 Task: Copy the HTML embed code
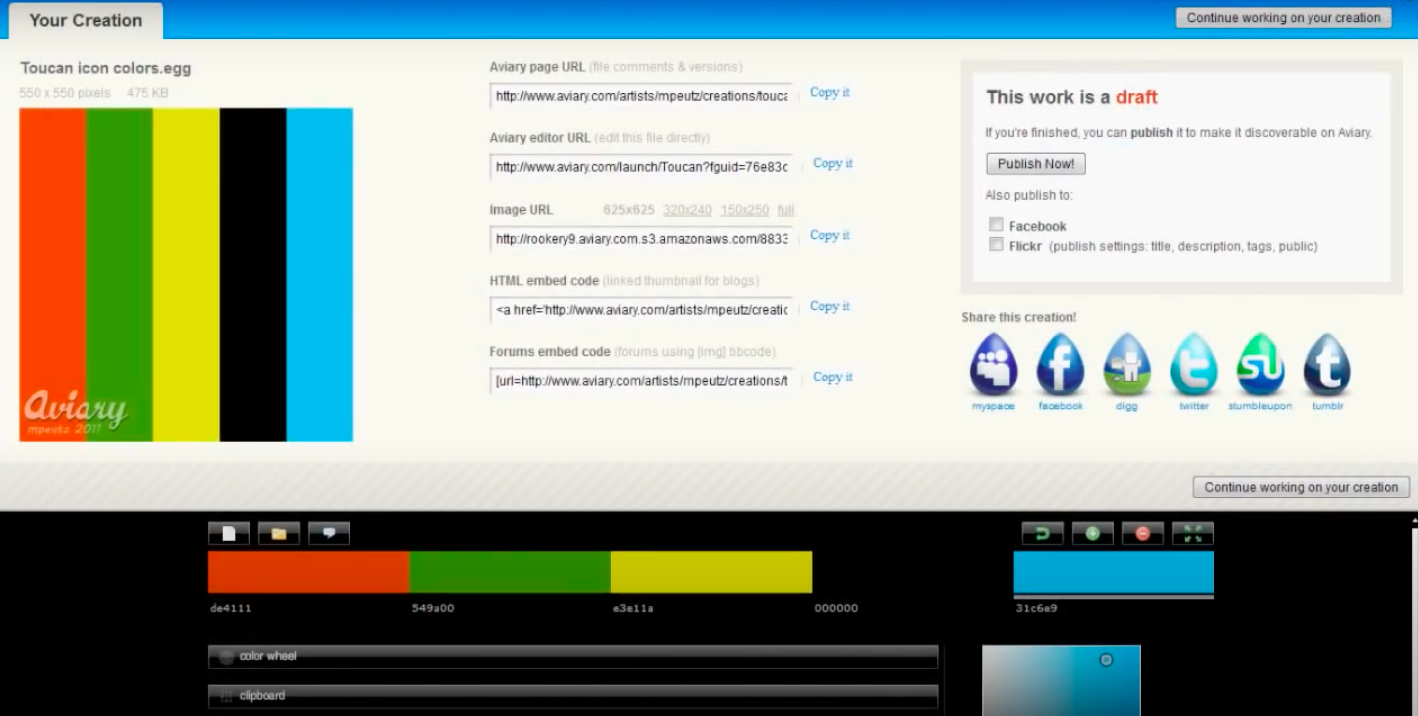coord(830,306)
